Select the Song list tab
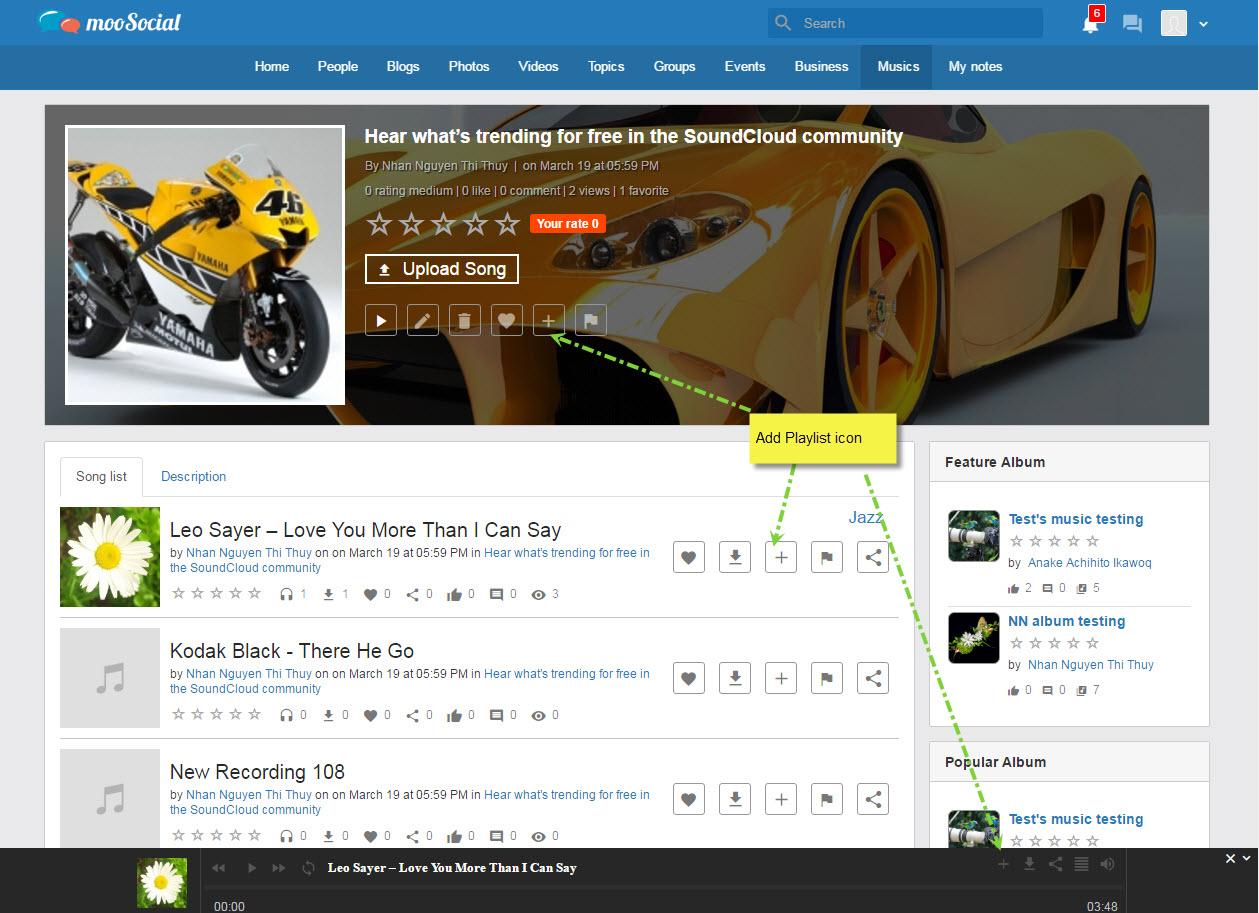This screenshot has width=1259, height=913. [x=101, y=477]
